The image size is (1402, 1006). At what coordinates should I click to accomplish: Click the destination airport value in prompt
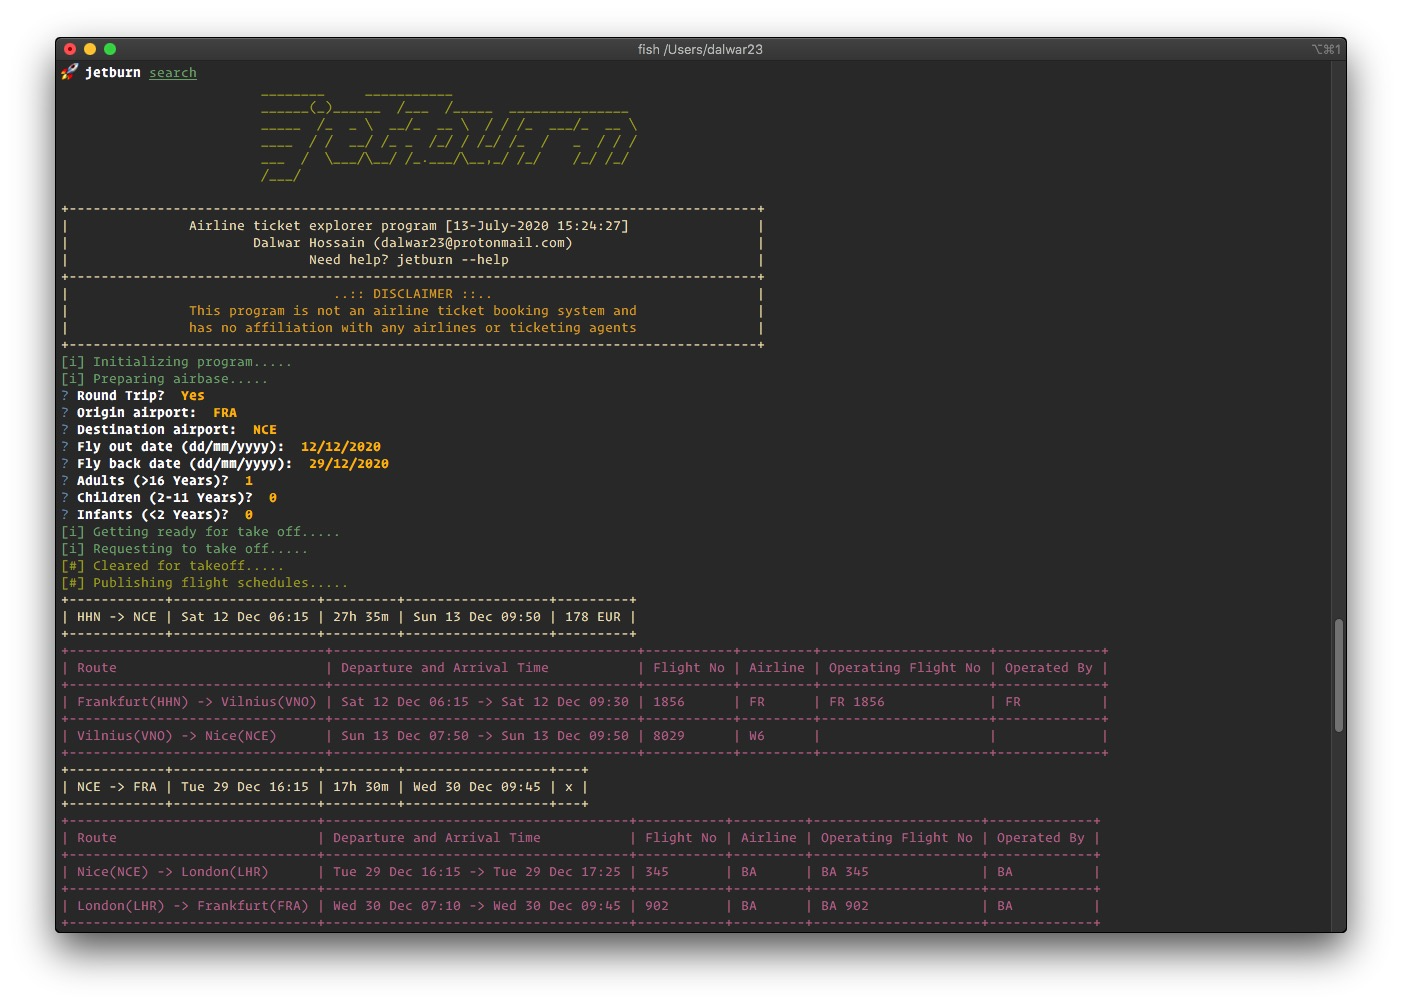[265, 430]
